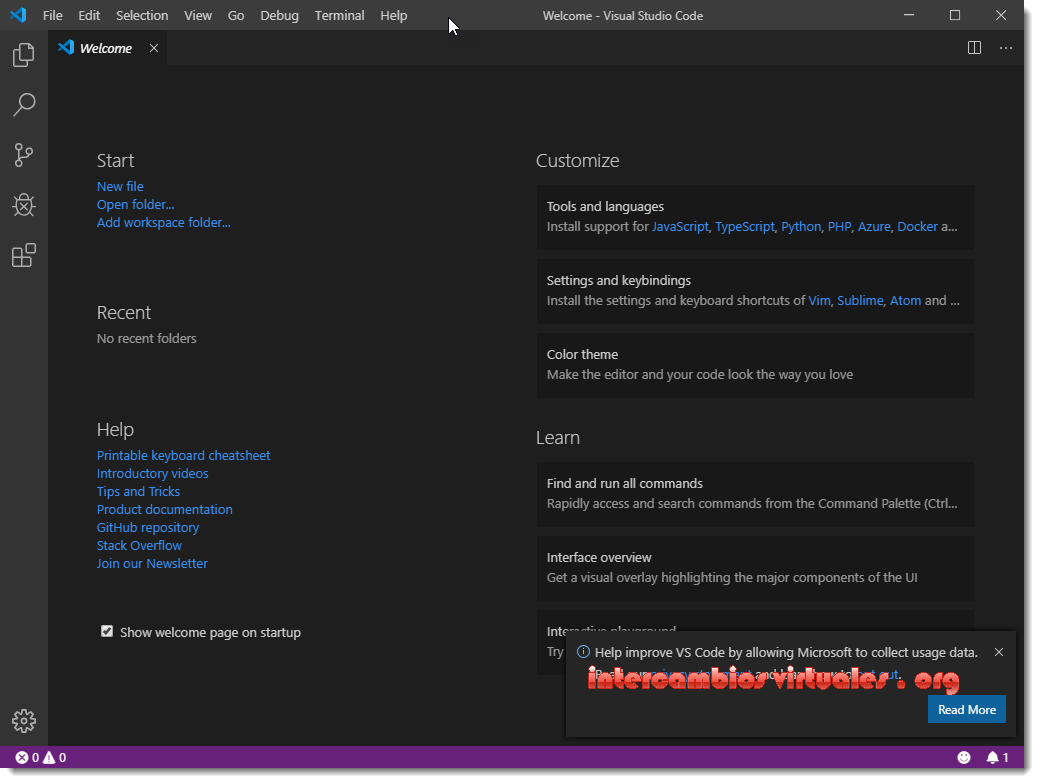Open Tips and Tricks link
This screenshot has height=783, width=1039.
coord(138,492)
